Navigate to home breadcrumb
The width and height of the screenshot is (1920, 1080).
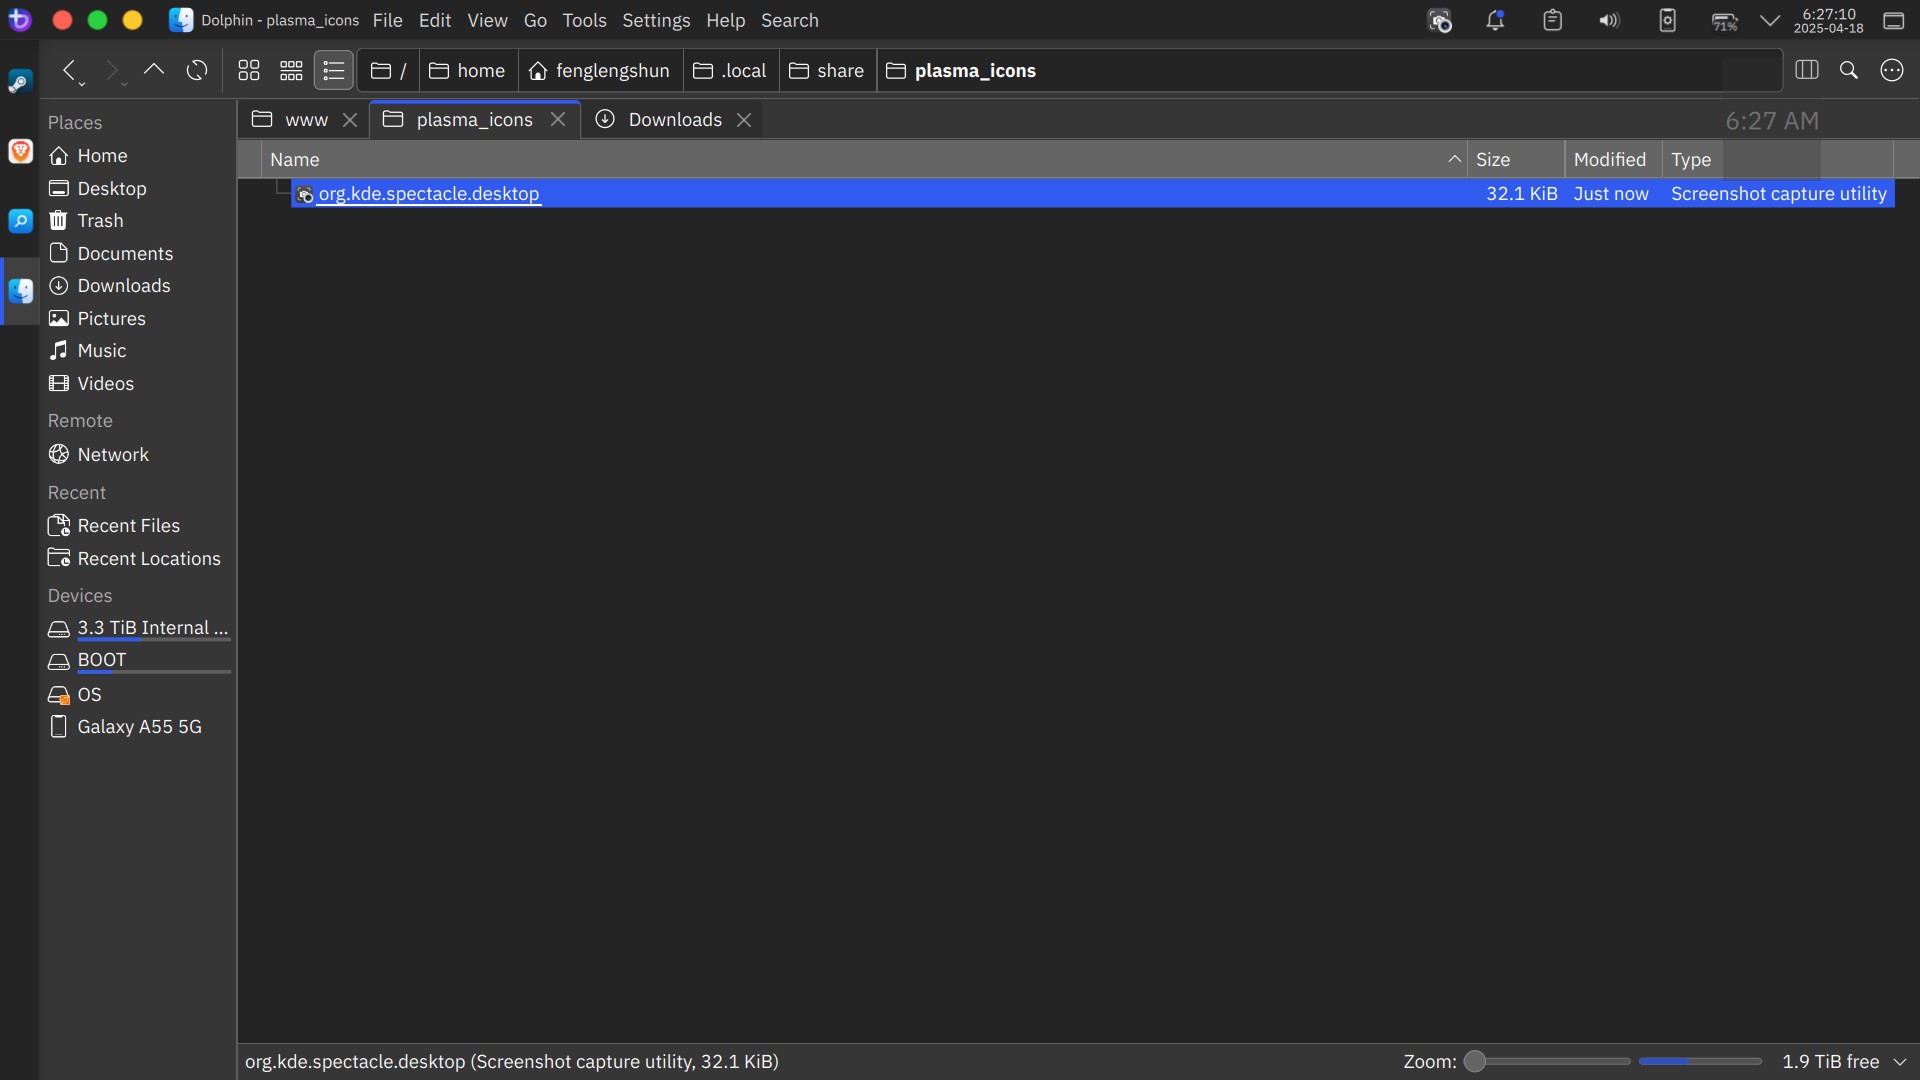pyautogui.click(x=467, y=71)
